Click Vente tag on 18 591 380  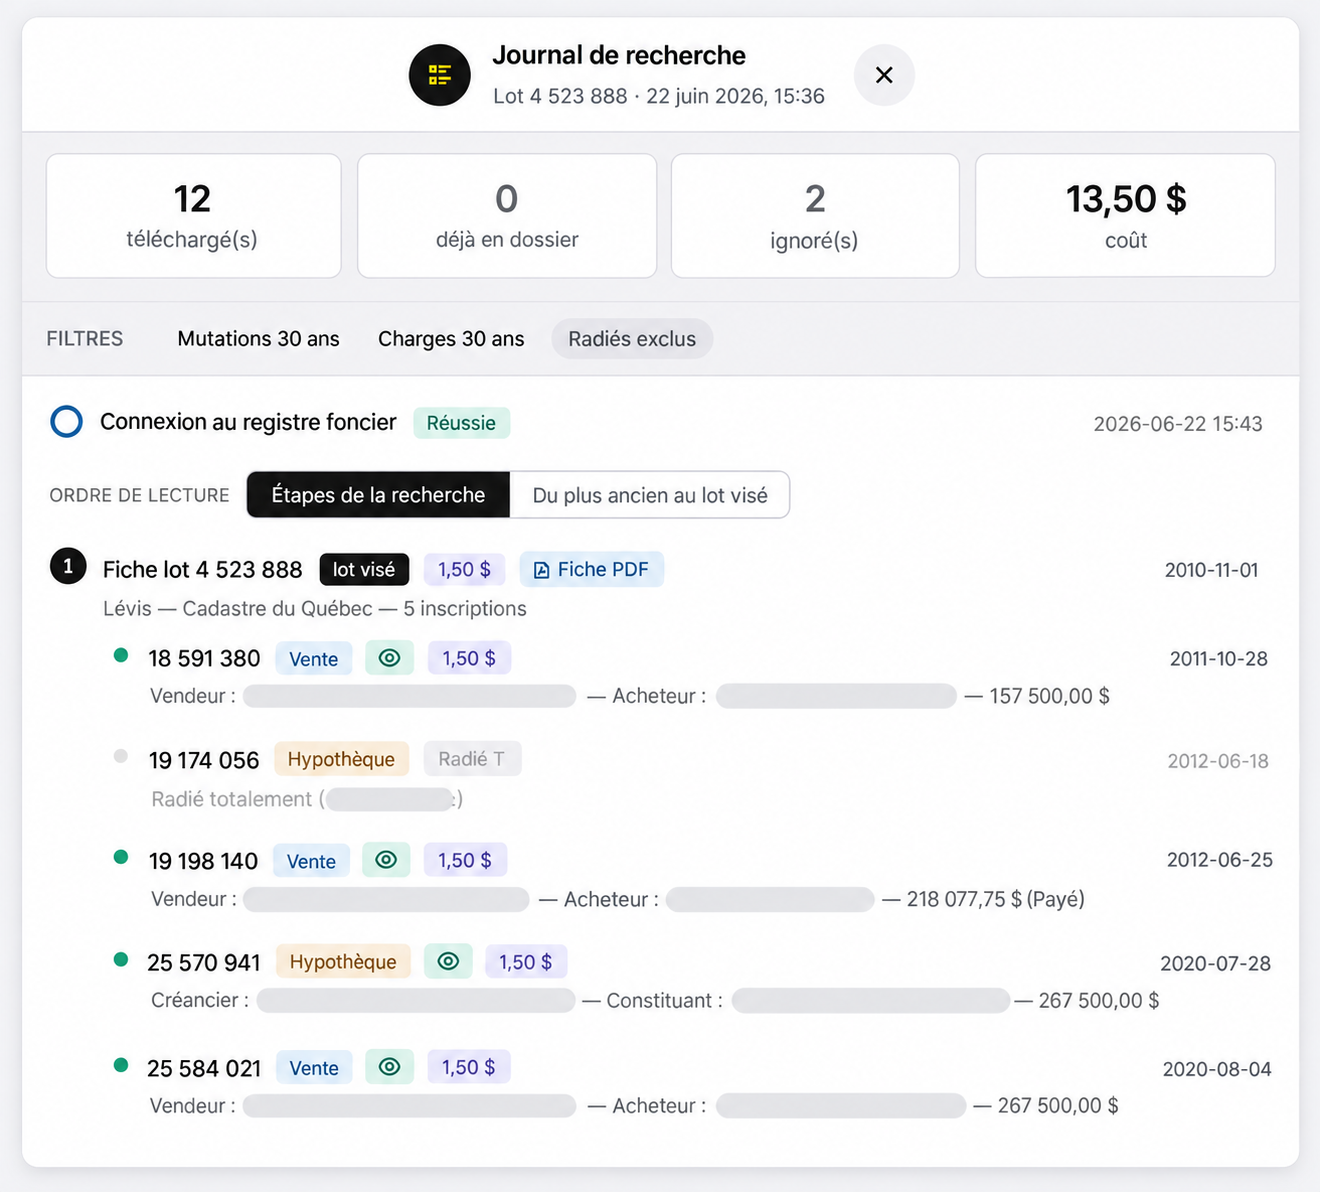(x=314, y=659)
